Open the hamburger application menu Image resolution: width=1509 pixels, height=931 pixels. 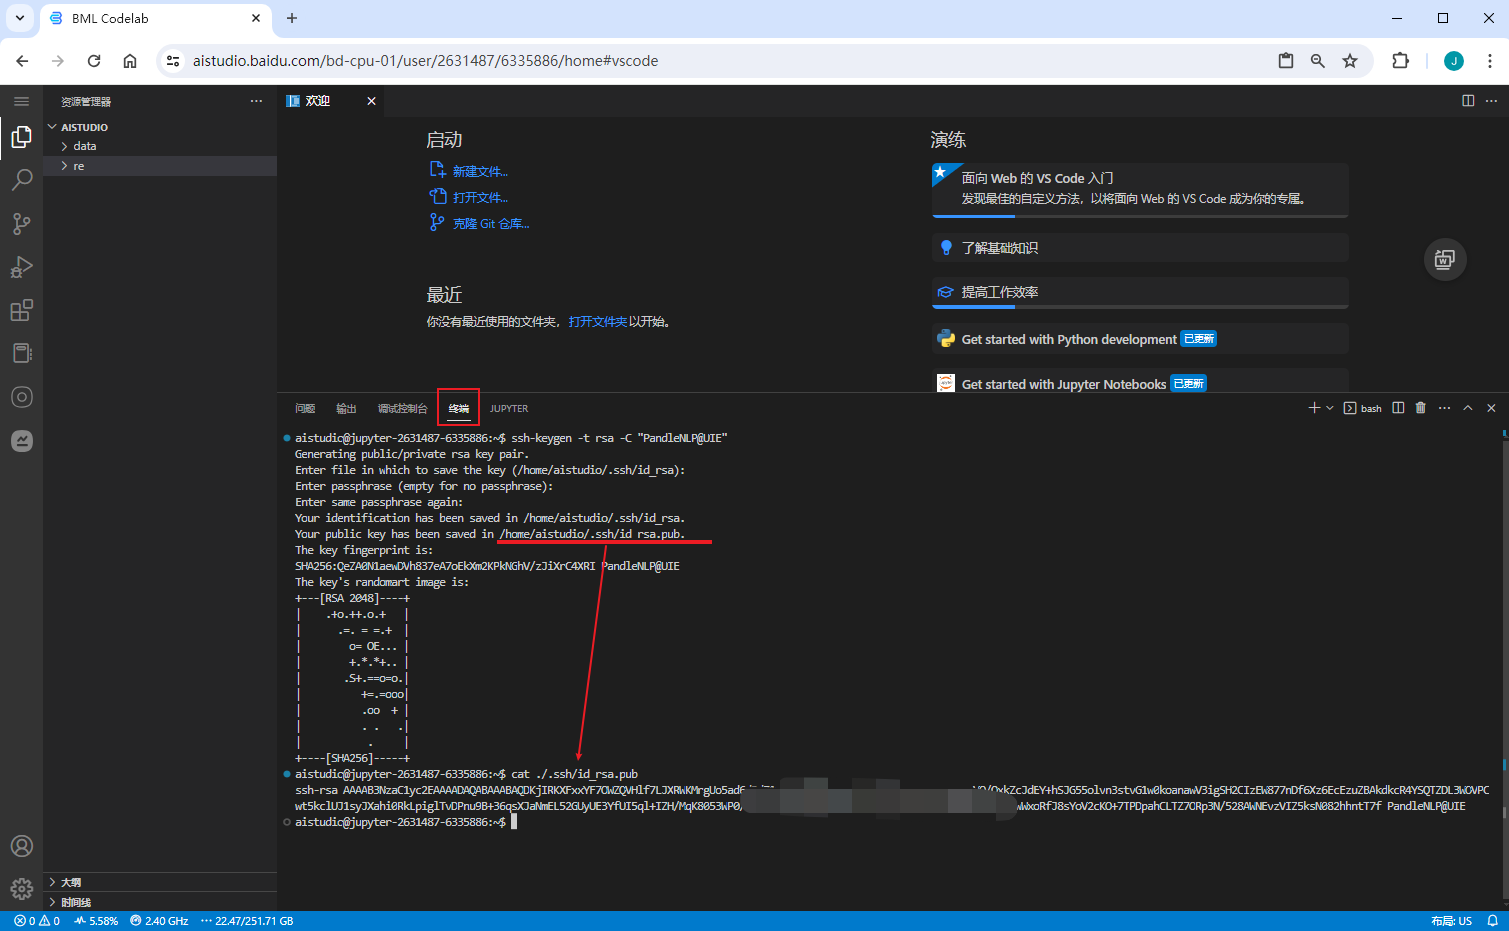pos(21,101)
